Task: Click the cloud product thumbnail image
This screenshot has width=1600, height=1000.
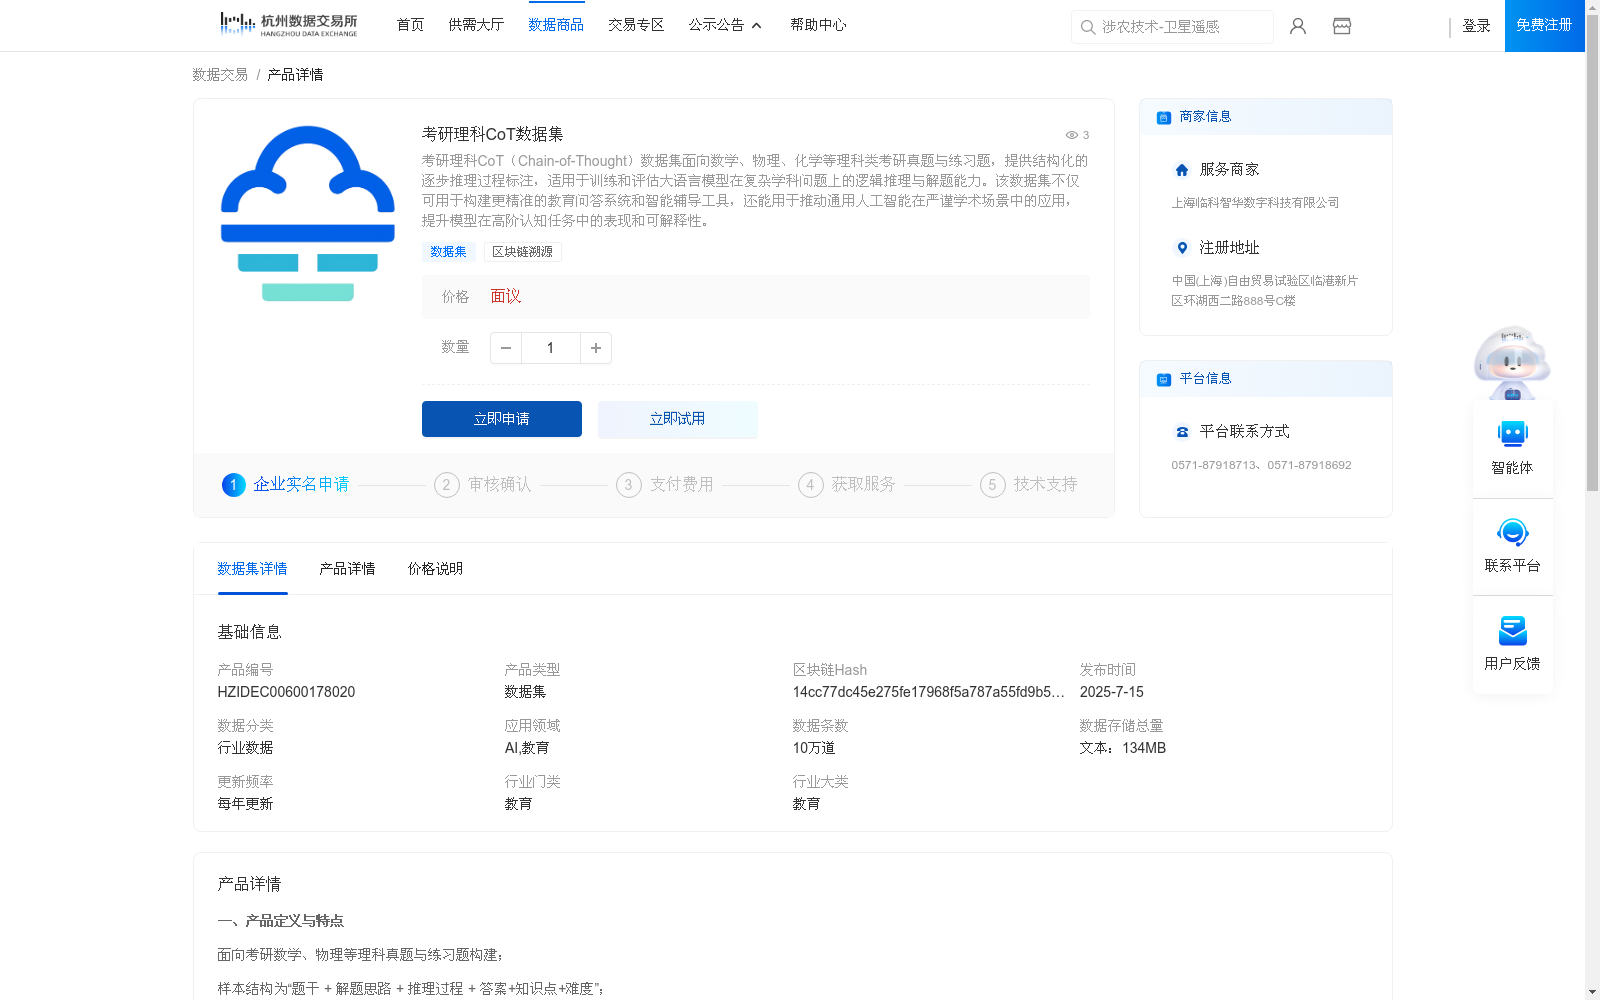Action: pos(308,213)
